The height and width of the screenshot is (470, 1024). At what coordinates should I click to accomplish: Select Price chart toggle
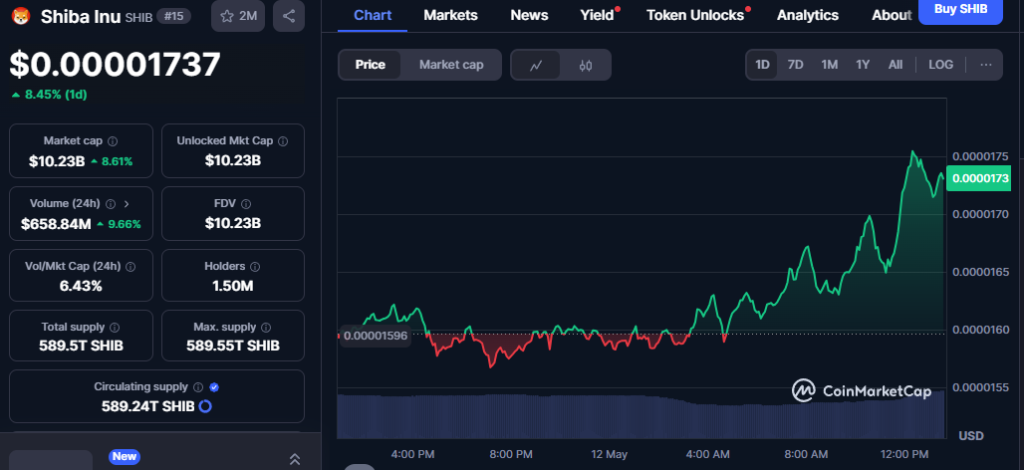click(370, 65)
